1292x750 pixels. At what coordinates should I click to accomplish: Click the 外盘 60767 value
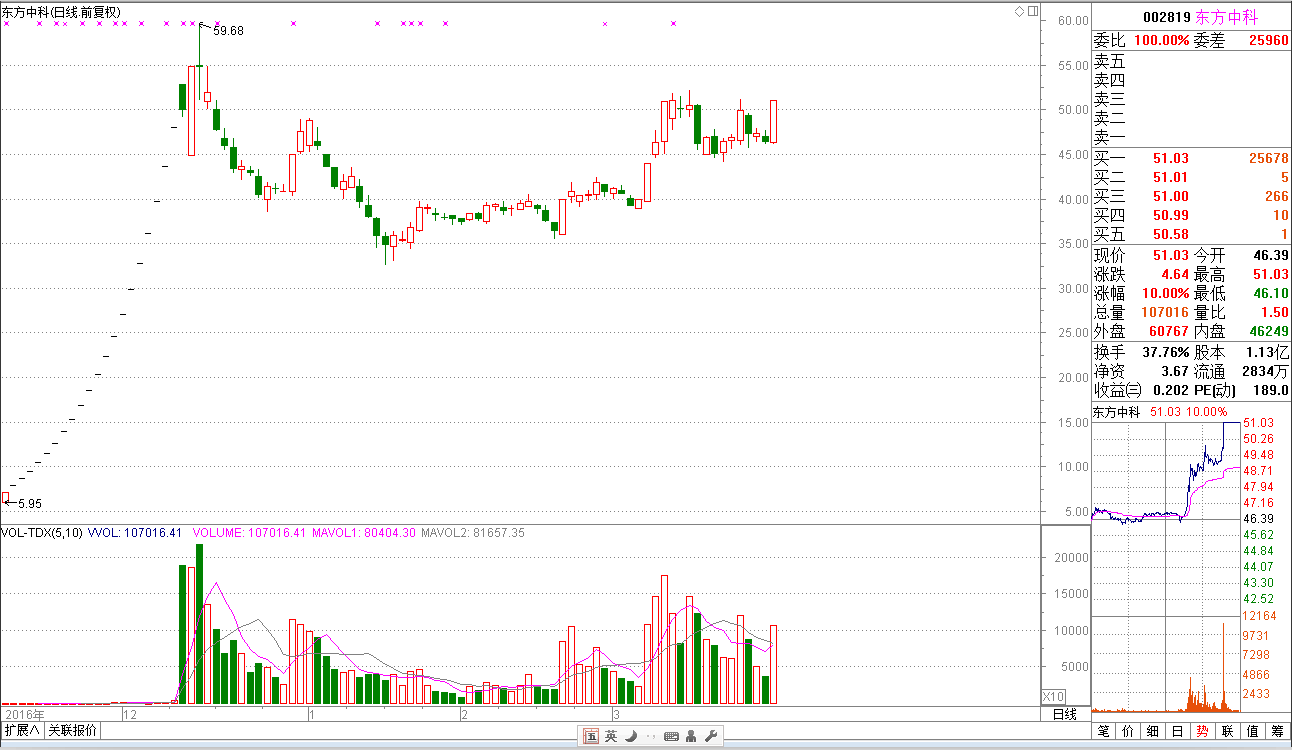(x=1169, y=332)
